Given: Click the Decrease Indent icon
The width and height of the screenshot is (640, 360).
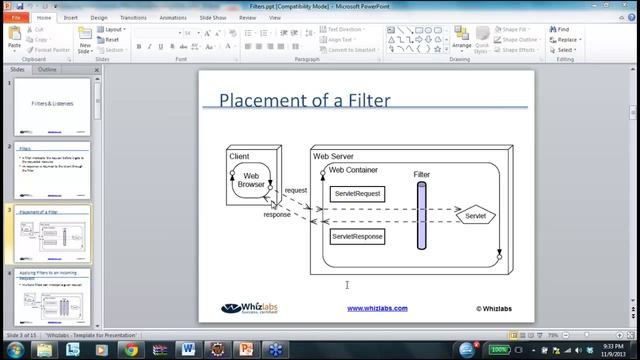Looking at the screenshot, I should (x=284, y=33).
